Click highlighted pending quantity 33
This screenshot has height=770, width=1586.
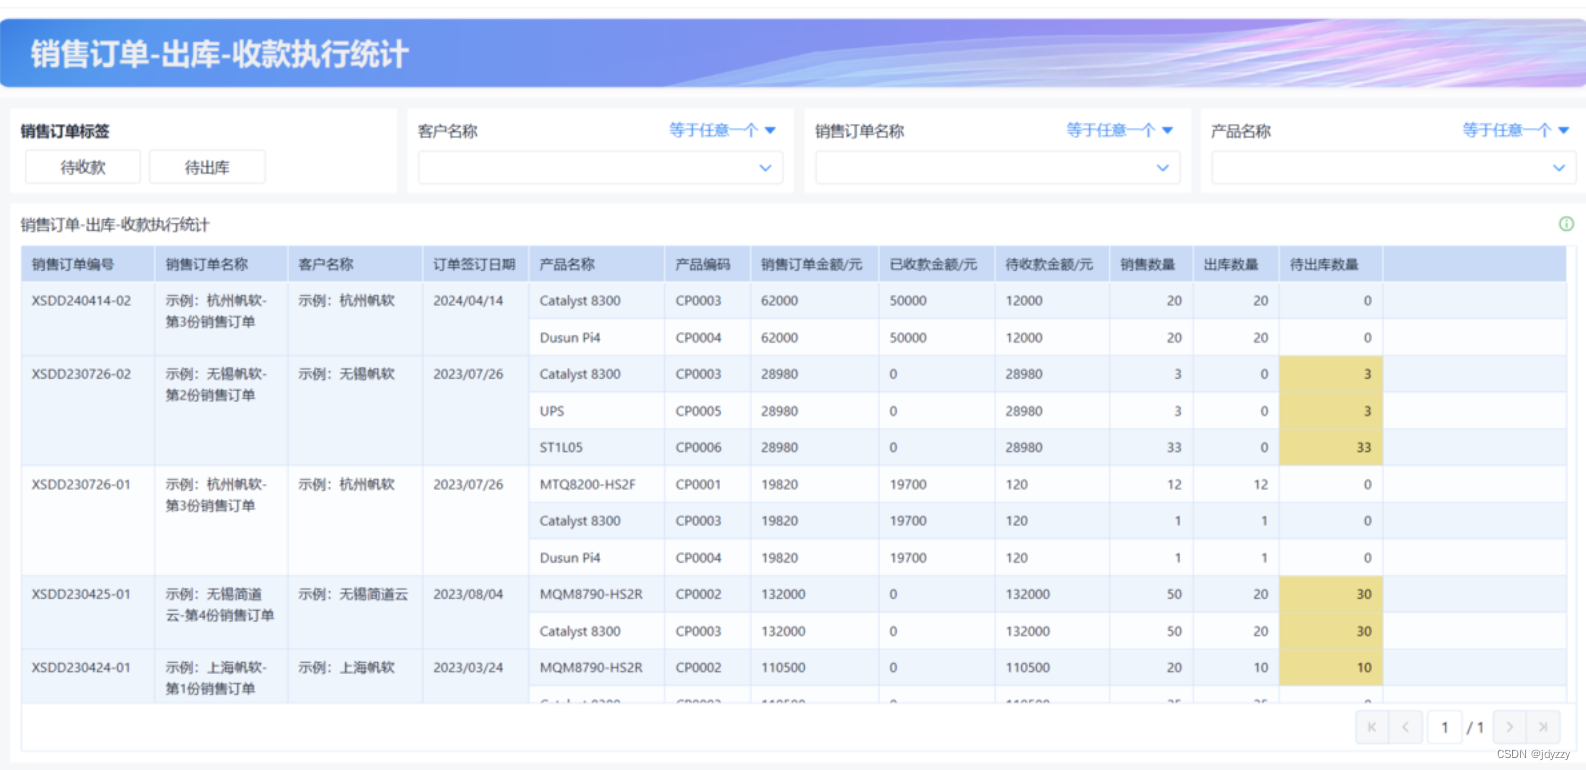[1331, 447]
